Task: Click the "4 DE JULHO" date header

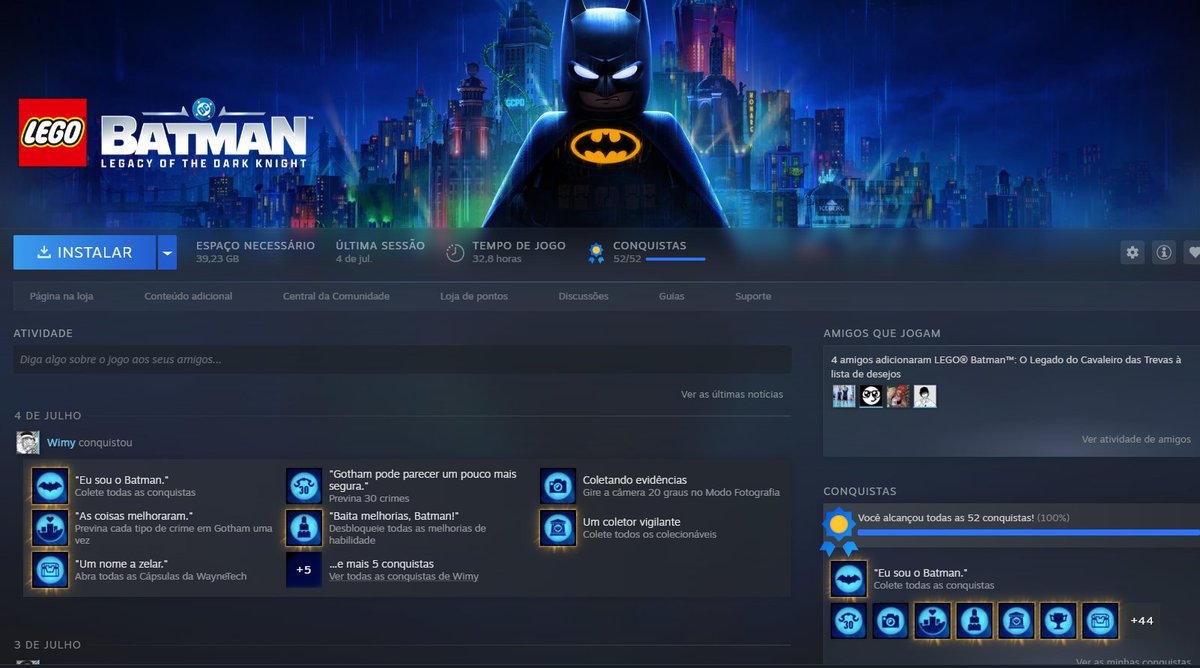Action: 48,415
